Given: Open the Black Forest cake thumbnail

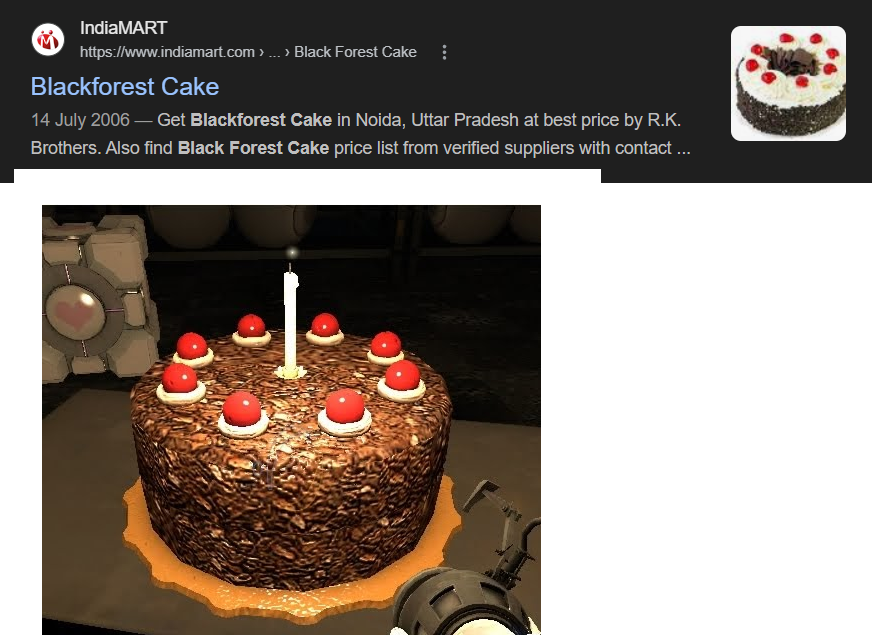Looking at the screenshot, I should (x=788, y=83).
